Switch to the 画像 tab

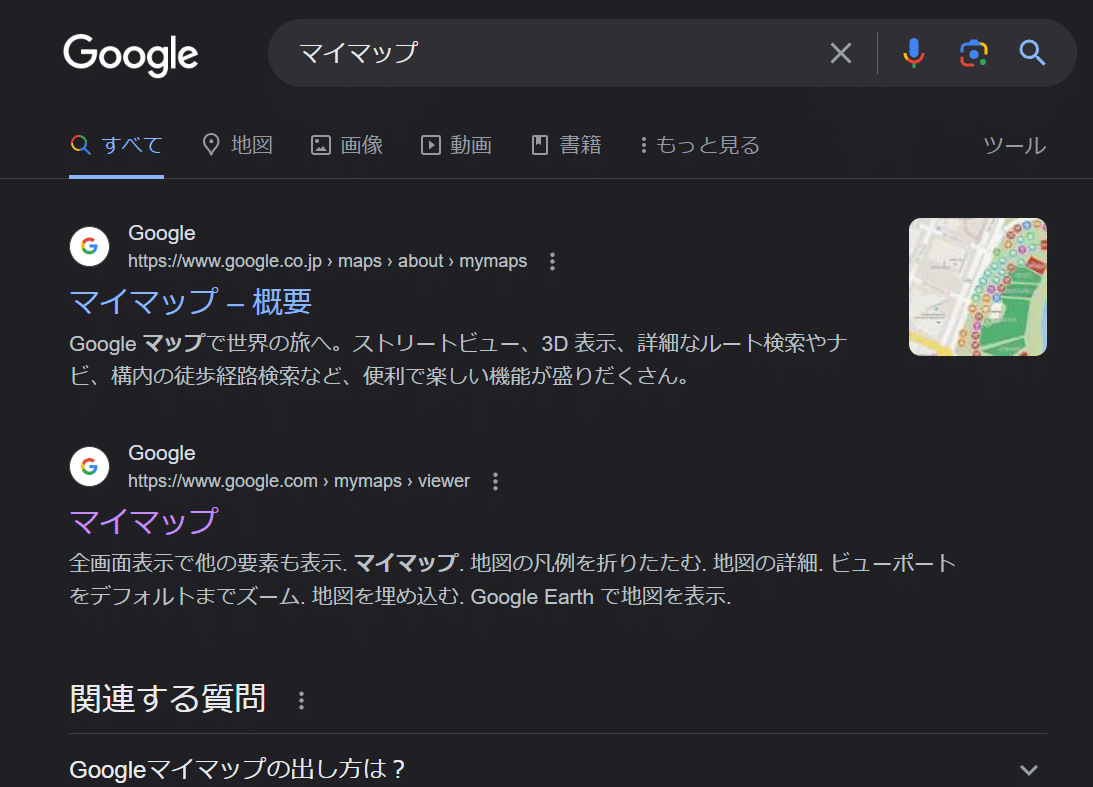(x=347, y=145)
